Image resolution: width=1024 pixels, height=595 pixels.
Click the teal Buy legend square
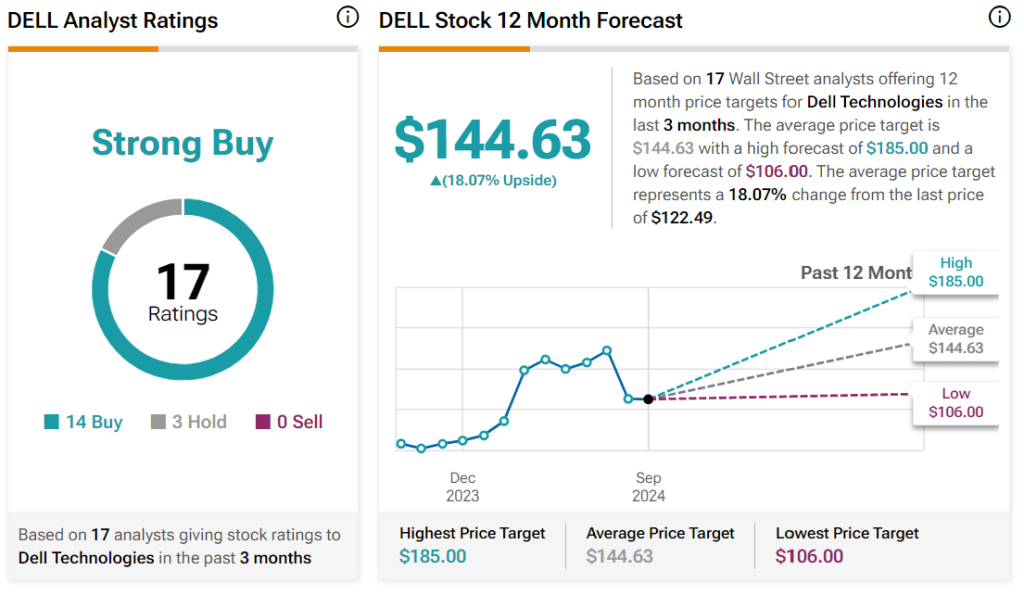(52, 422)
